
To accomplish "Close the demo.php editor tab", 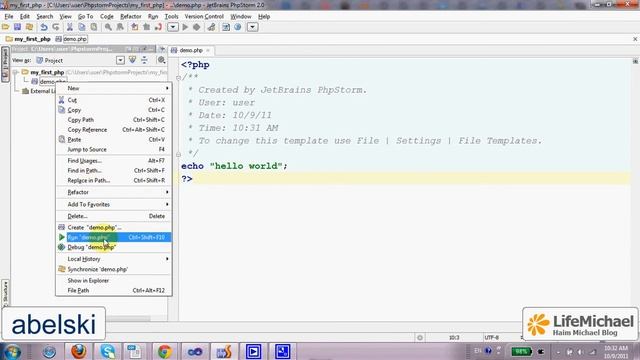I will pos(208,50).
